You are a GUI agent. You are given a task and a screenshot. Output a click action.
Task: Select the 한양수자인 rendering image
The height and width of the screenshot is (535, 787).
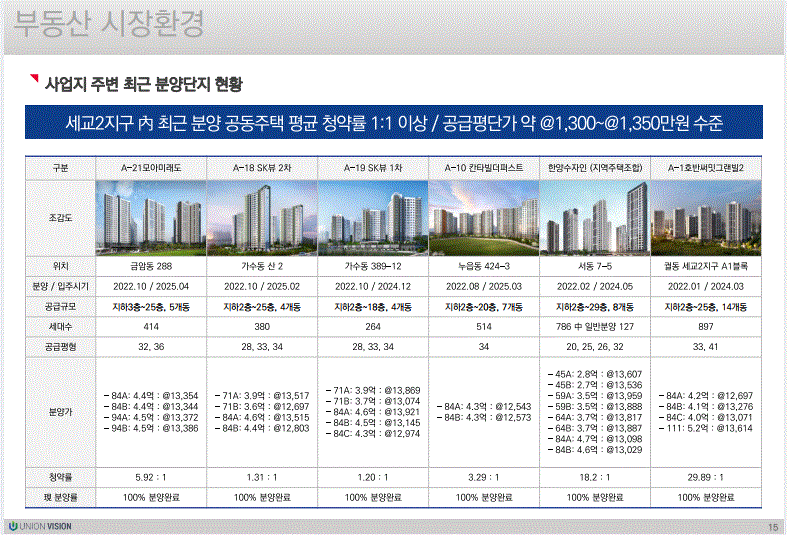[595, 218]
